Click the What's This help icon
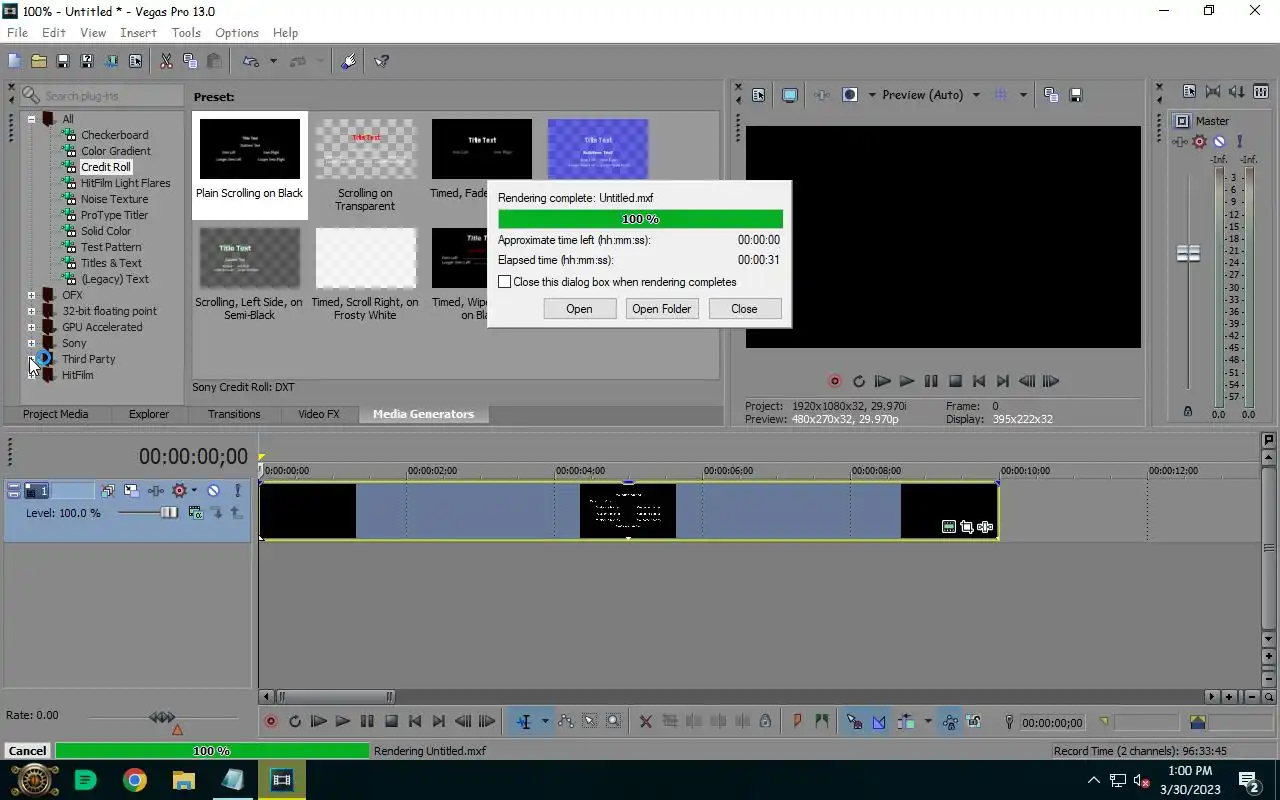 382,61
